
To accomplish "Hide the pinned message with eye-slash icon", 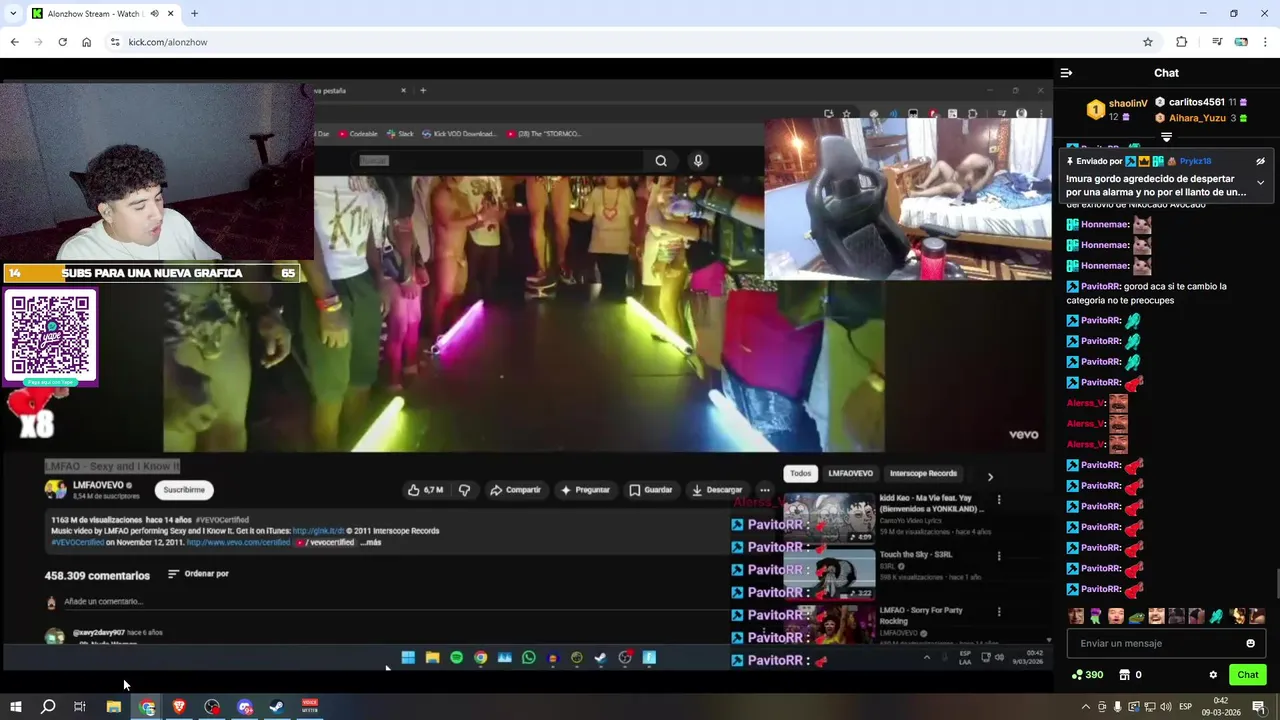I will click(1261, 161).
